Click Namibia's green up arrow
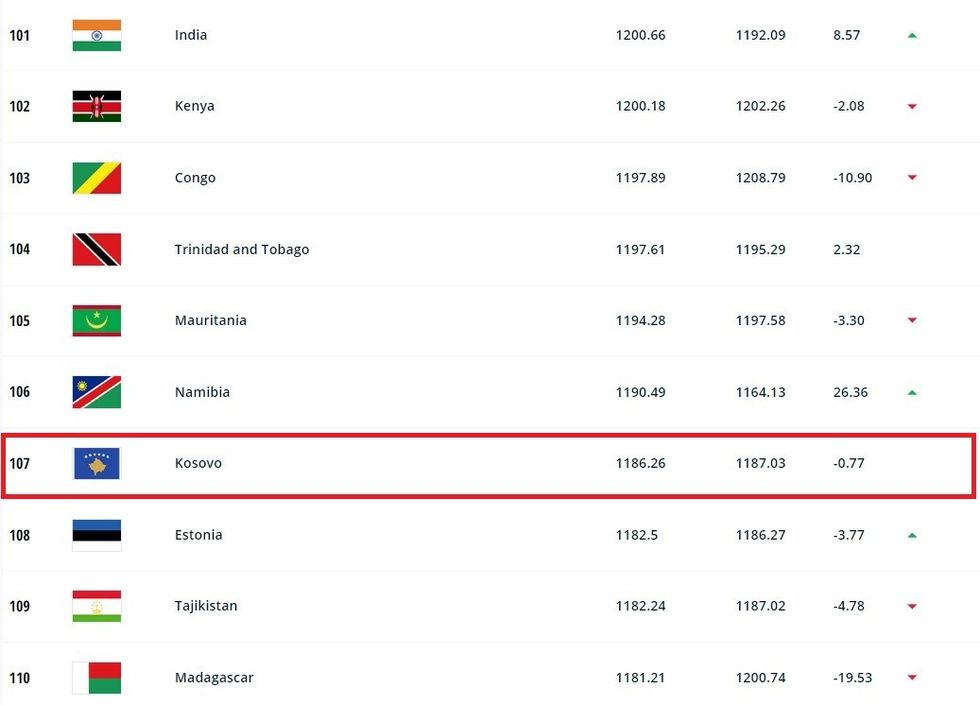This screenshot has width=980, height=705. point(912,393)
